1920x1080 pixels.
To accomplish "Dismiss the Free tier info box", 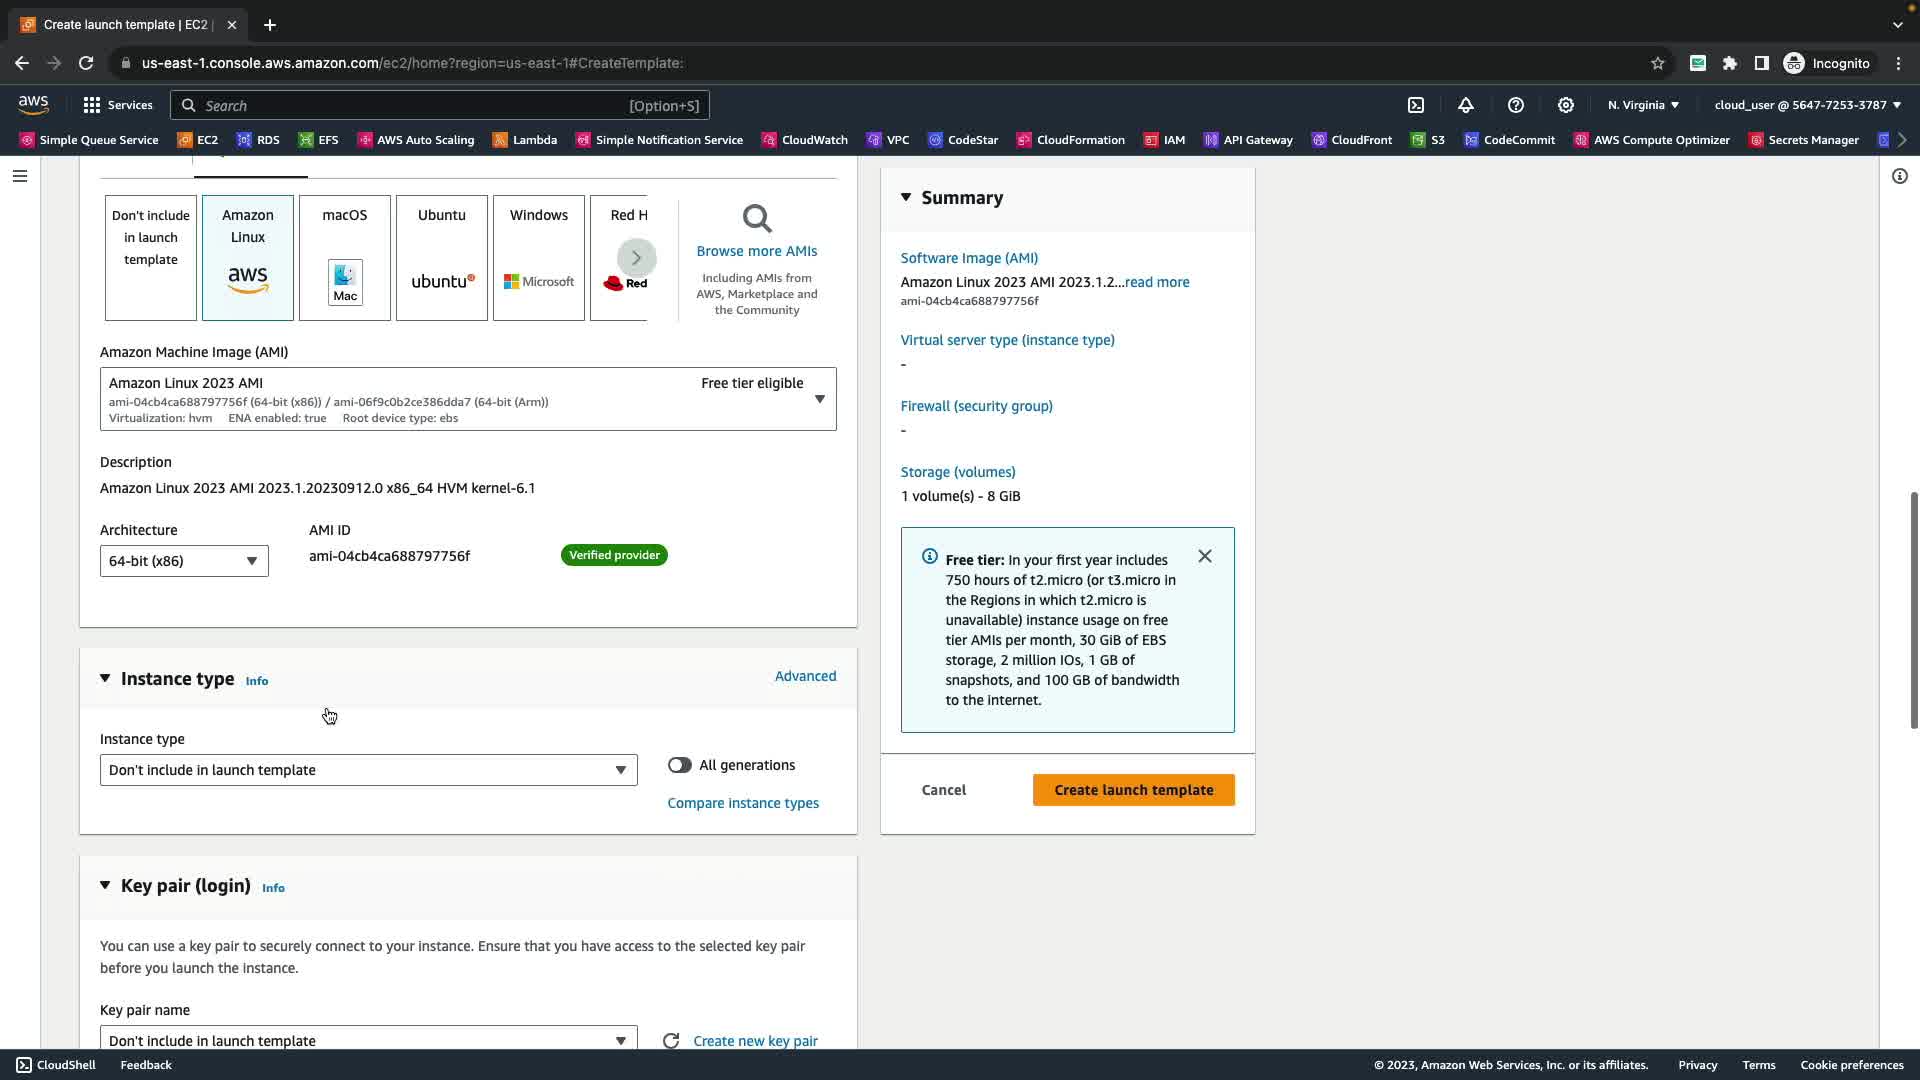I will (x=1205, y=557).
